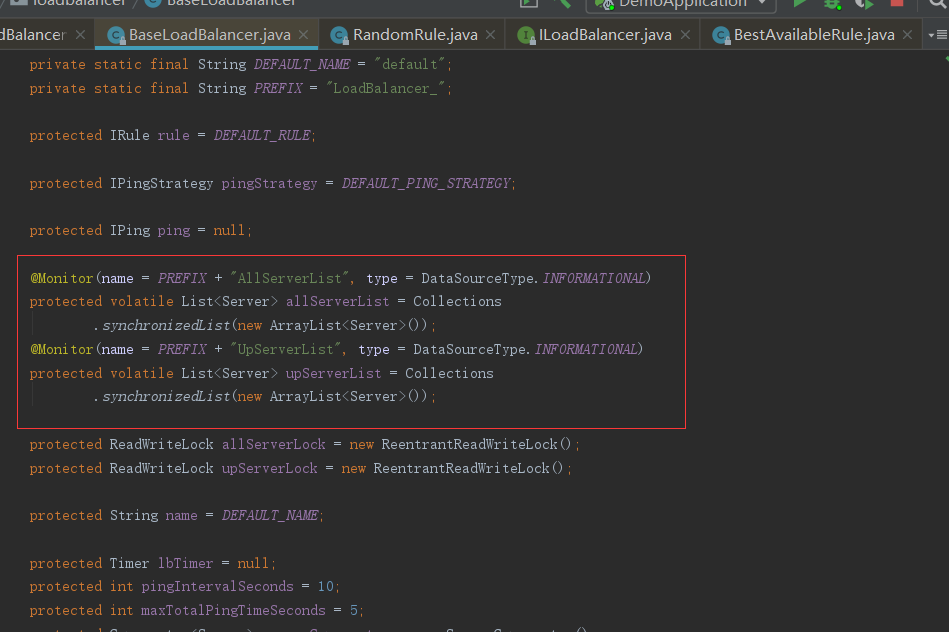Click the first @Monitor annotation for AllServerList
949x632 pixels.
point(62,278)
